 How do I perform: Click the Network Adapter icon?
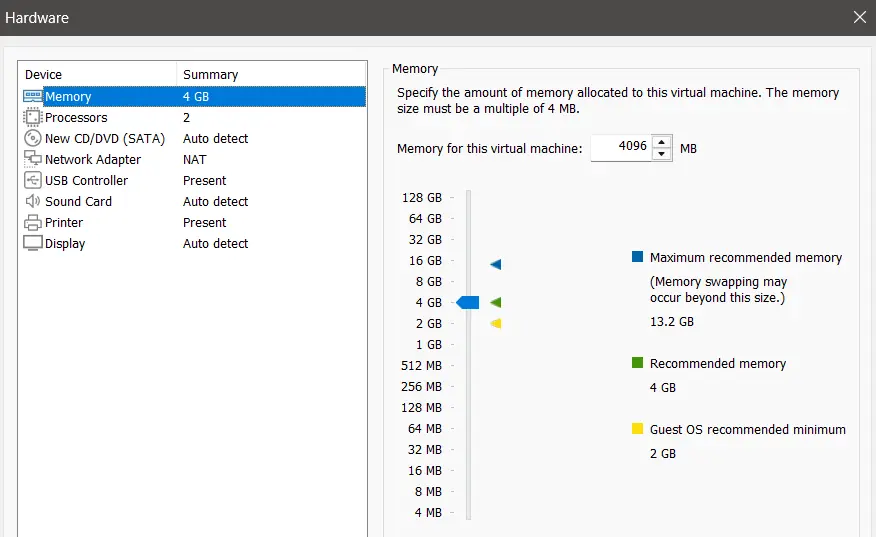(32, 160)
